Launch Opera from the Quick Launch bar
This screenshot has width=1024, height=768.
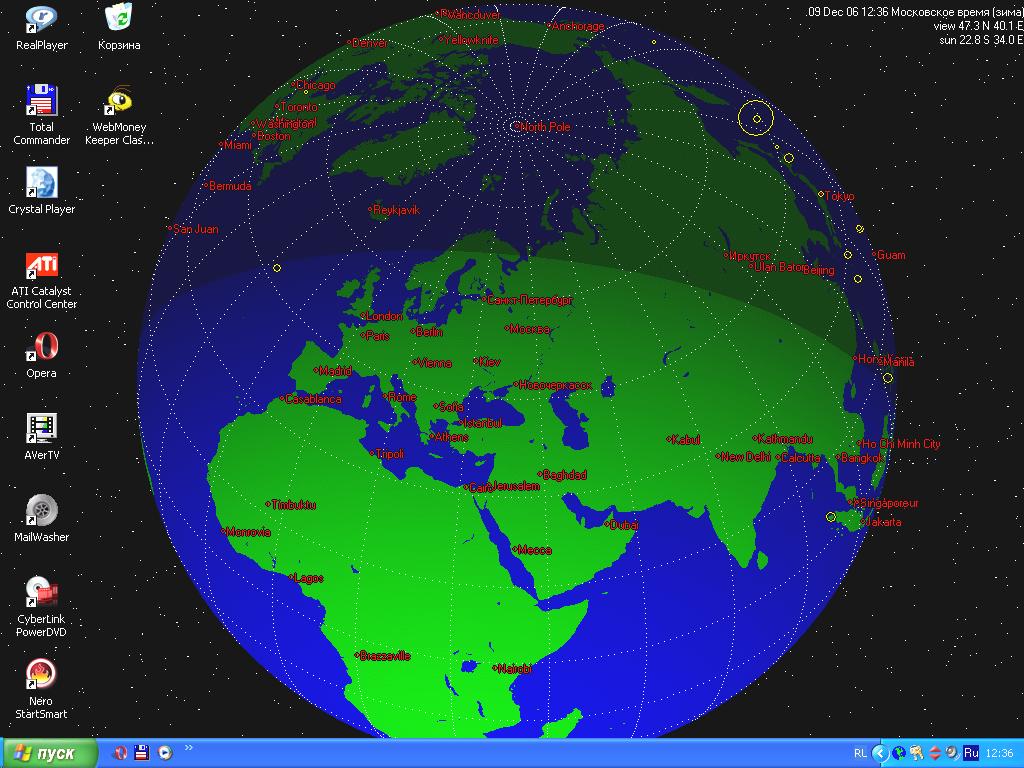click(121, 753)
